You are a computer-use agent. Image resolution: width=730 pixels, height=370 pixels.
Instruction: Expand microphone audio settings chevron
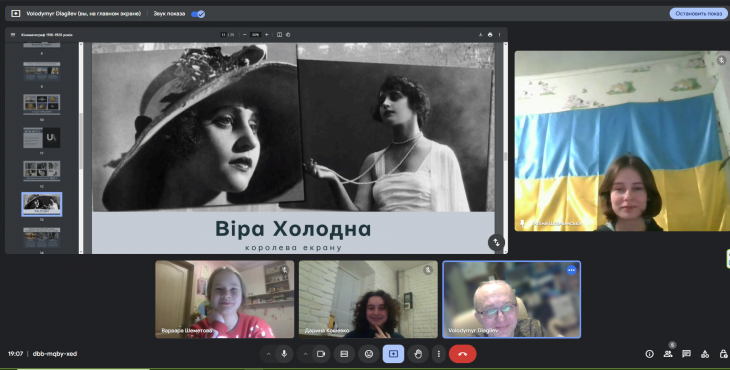[x=268, y=354]
